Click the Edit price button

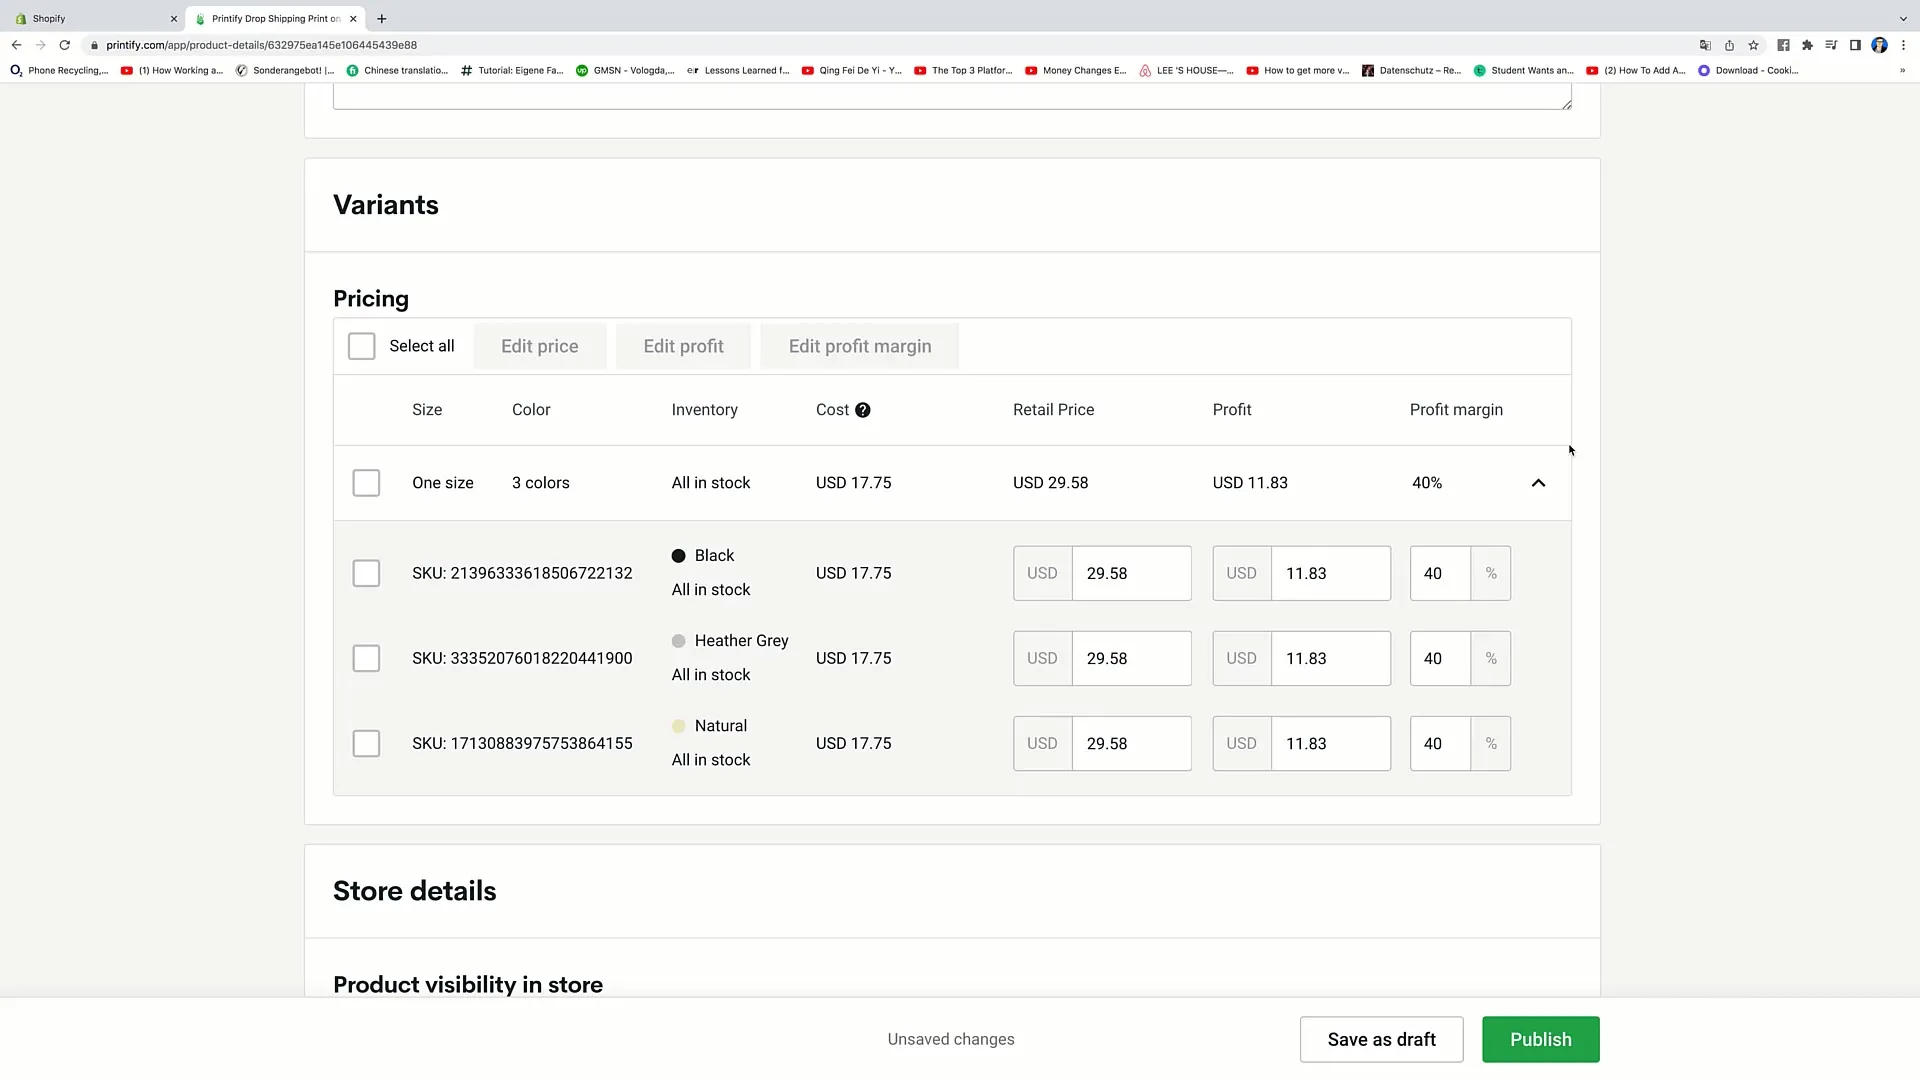[540, 346]
